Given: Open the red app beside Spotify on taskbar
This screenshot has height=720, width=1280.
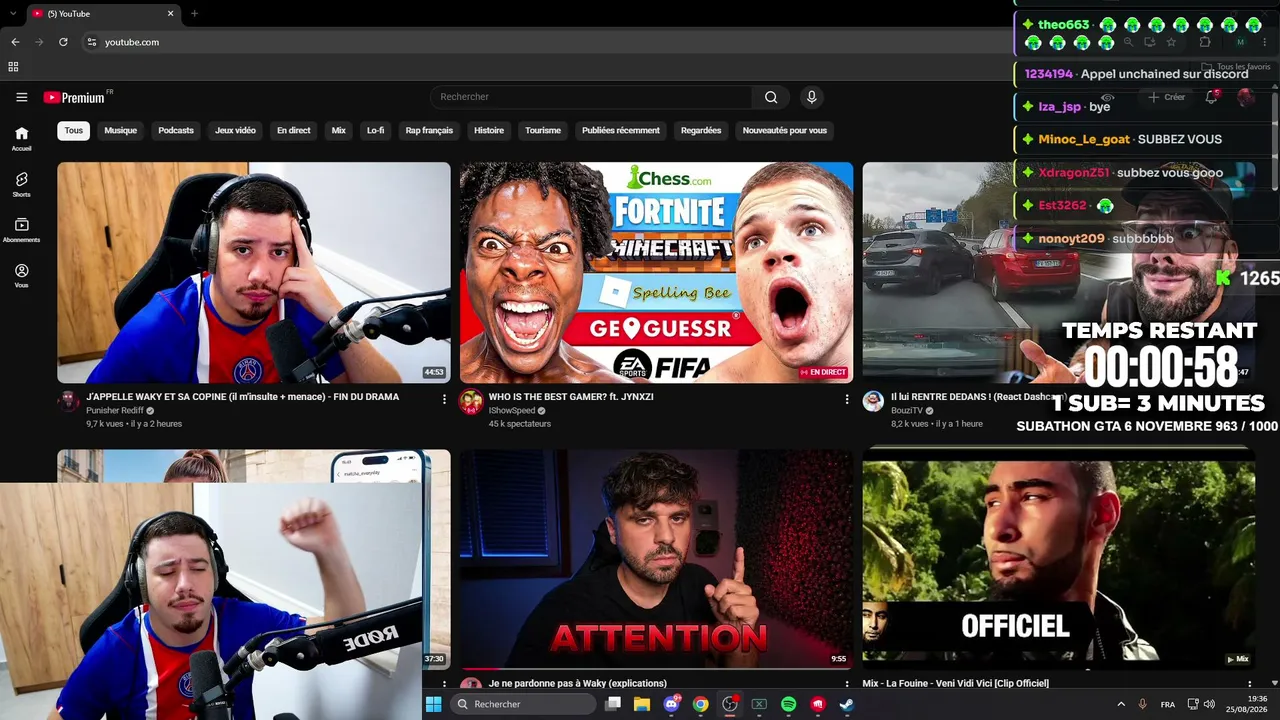Looking at the screenshot, I should point(817,704).
